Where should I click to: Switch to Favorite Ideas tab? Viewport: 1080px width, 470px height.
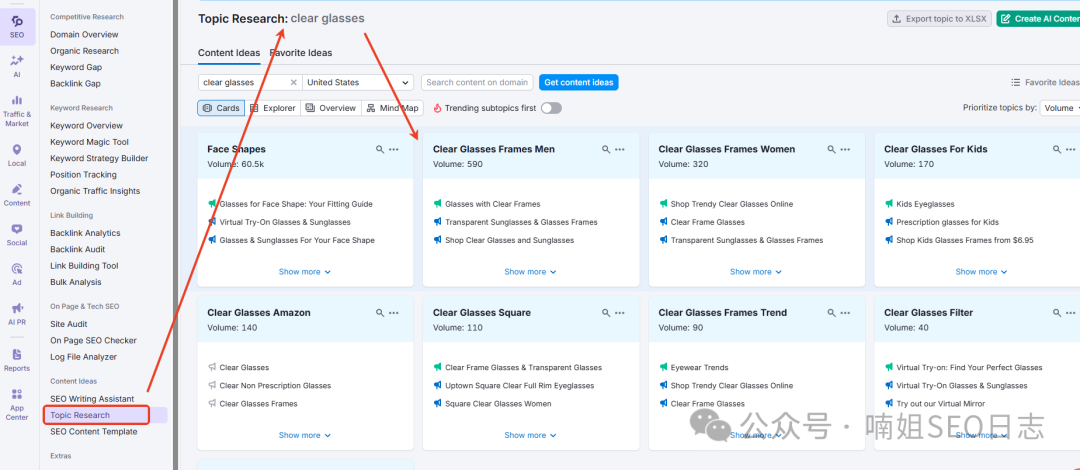301,53
